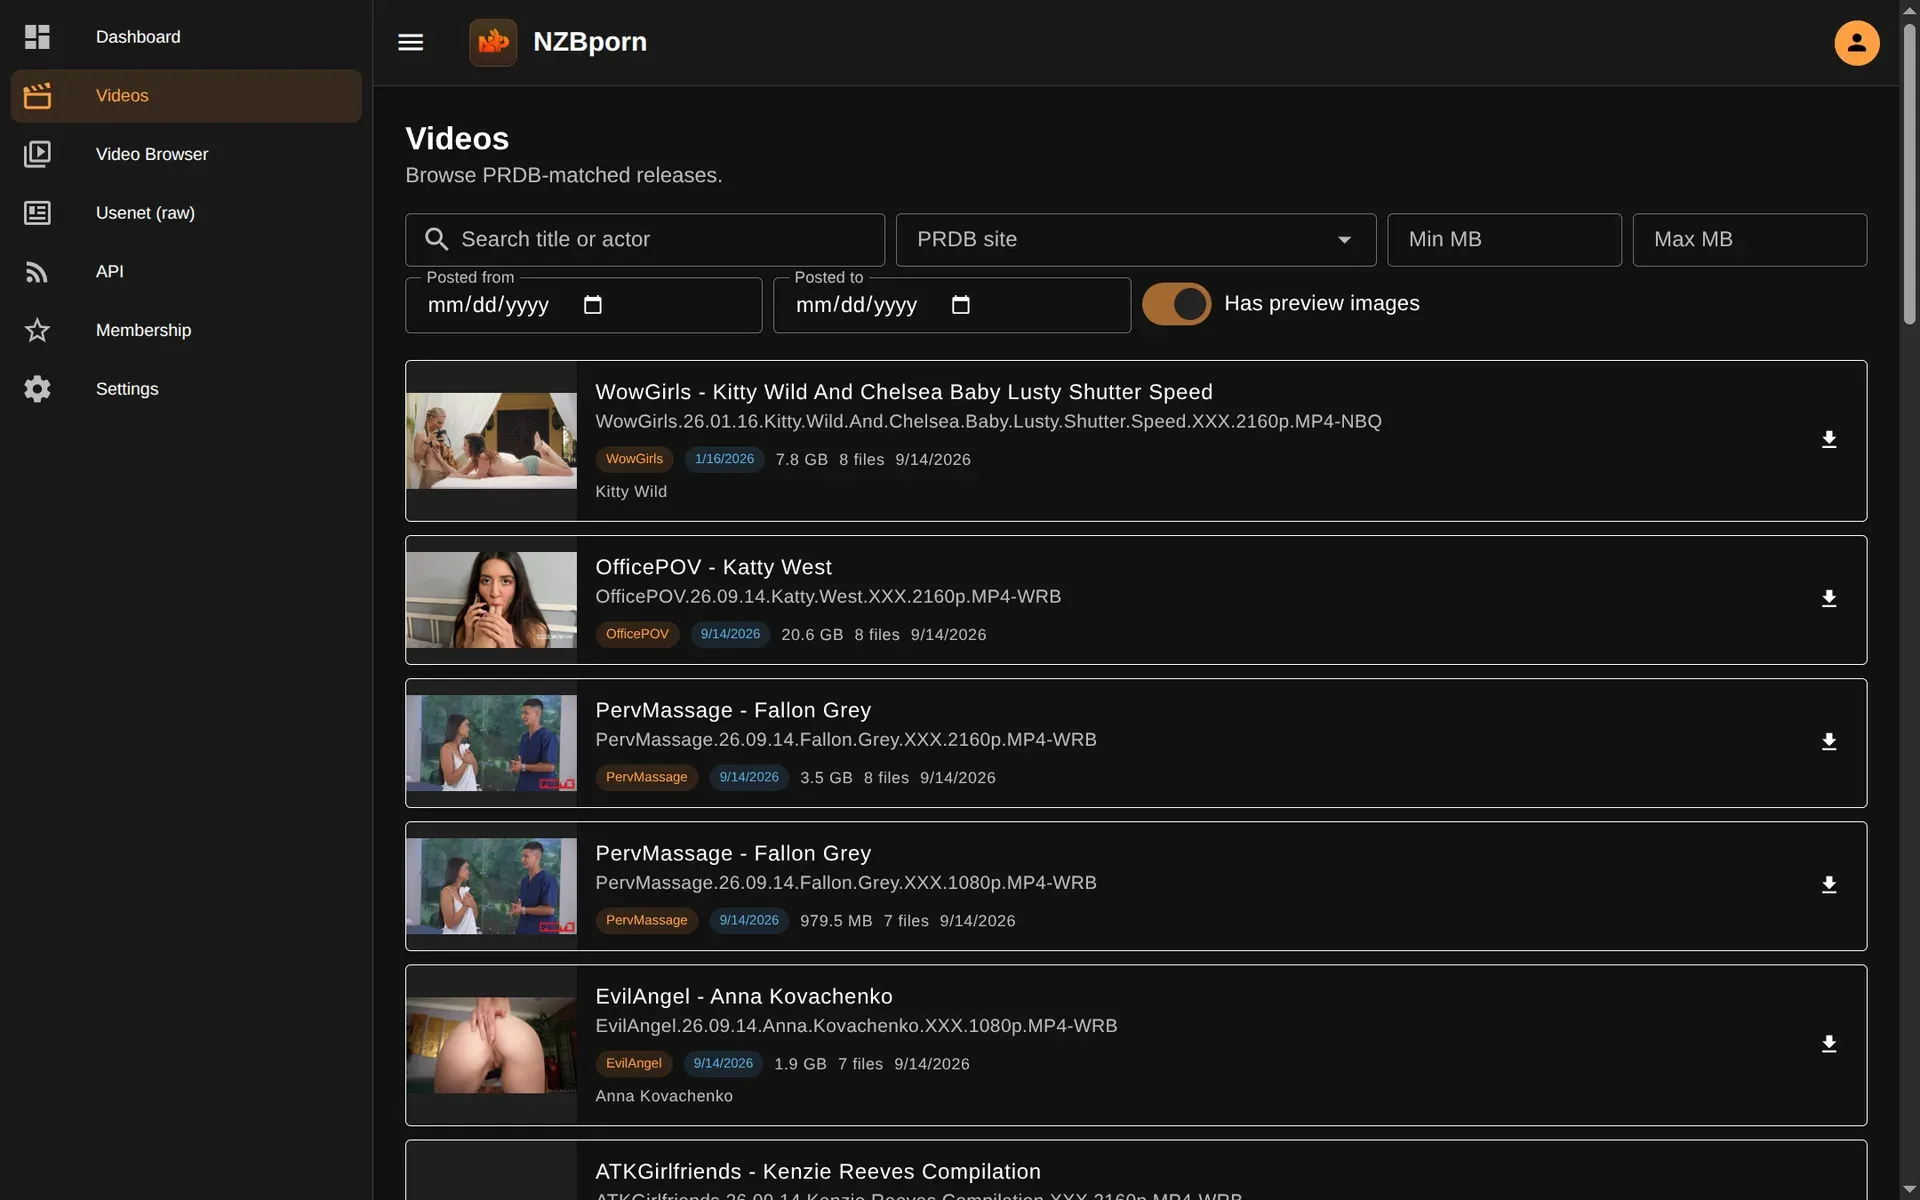Open Membership from the sidebar
1920x1200 pixels.
(186, 330)
